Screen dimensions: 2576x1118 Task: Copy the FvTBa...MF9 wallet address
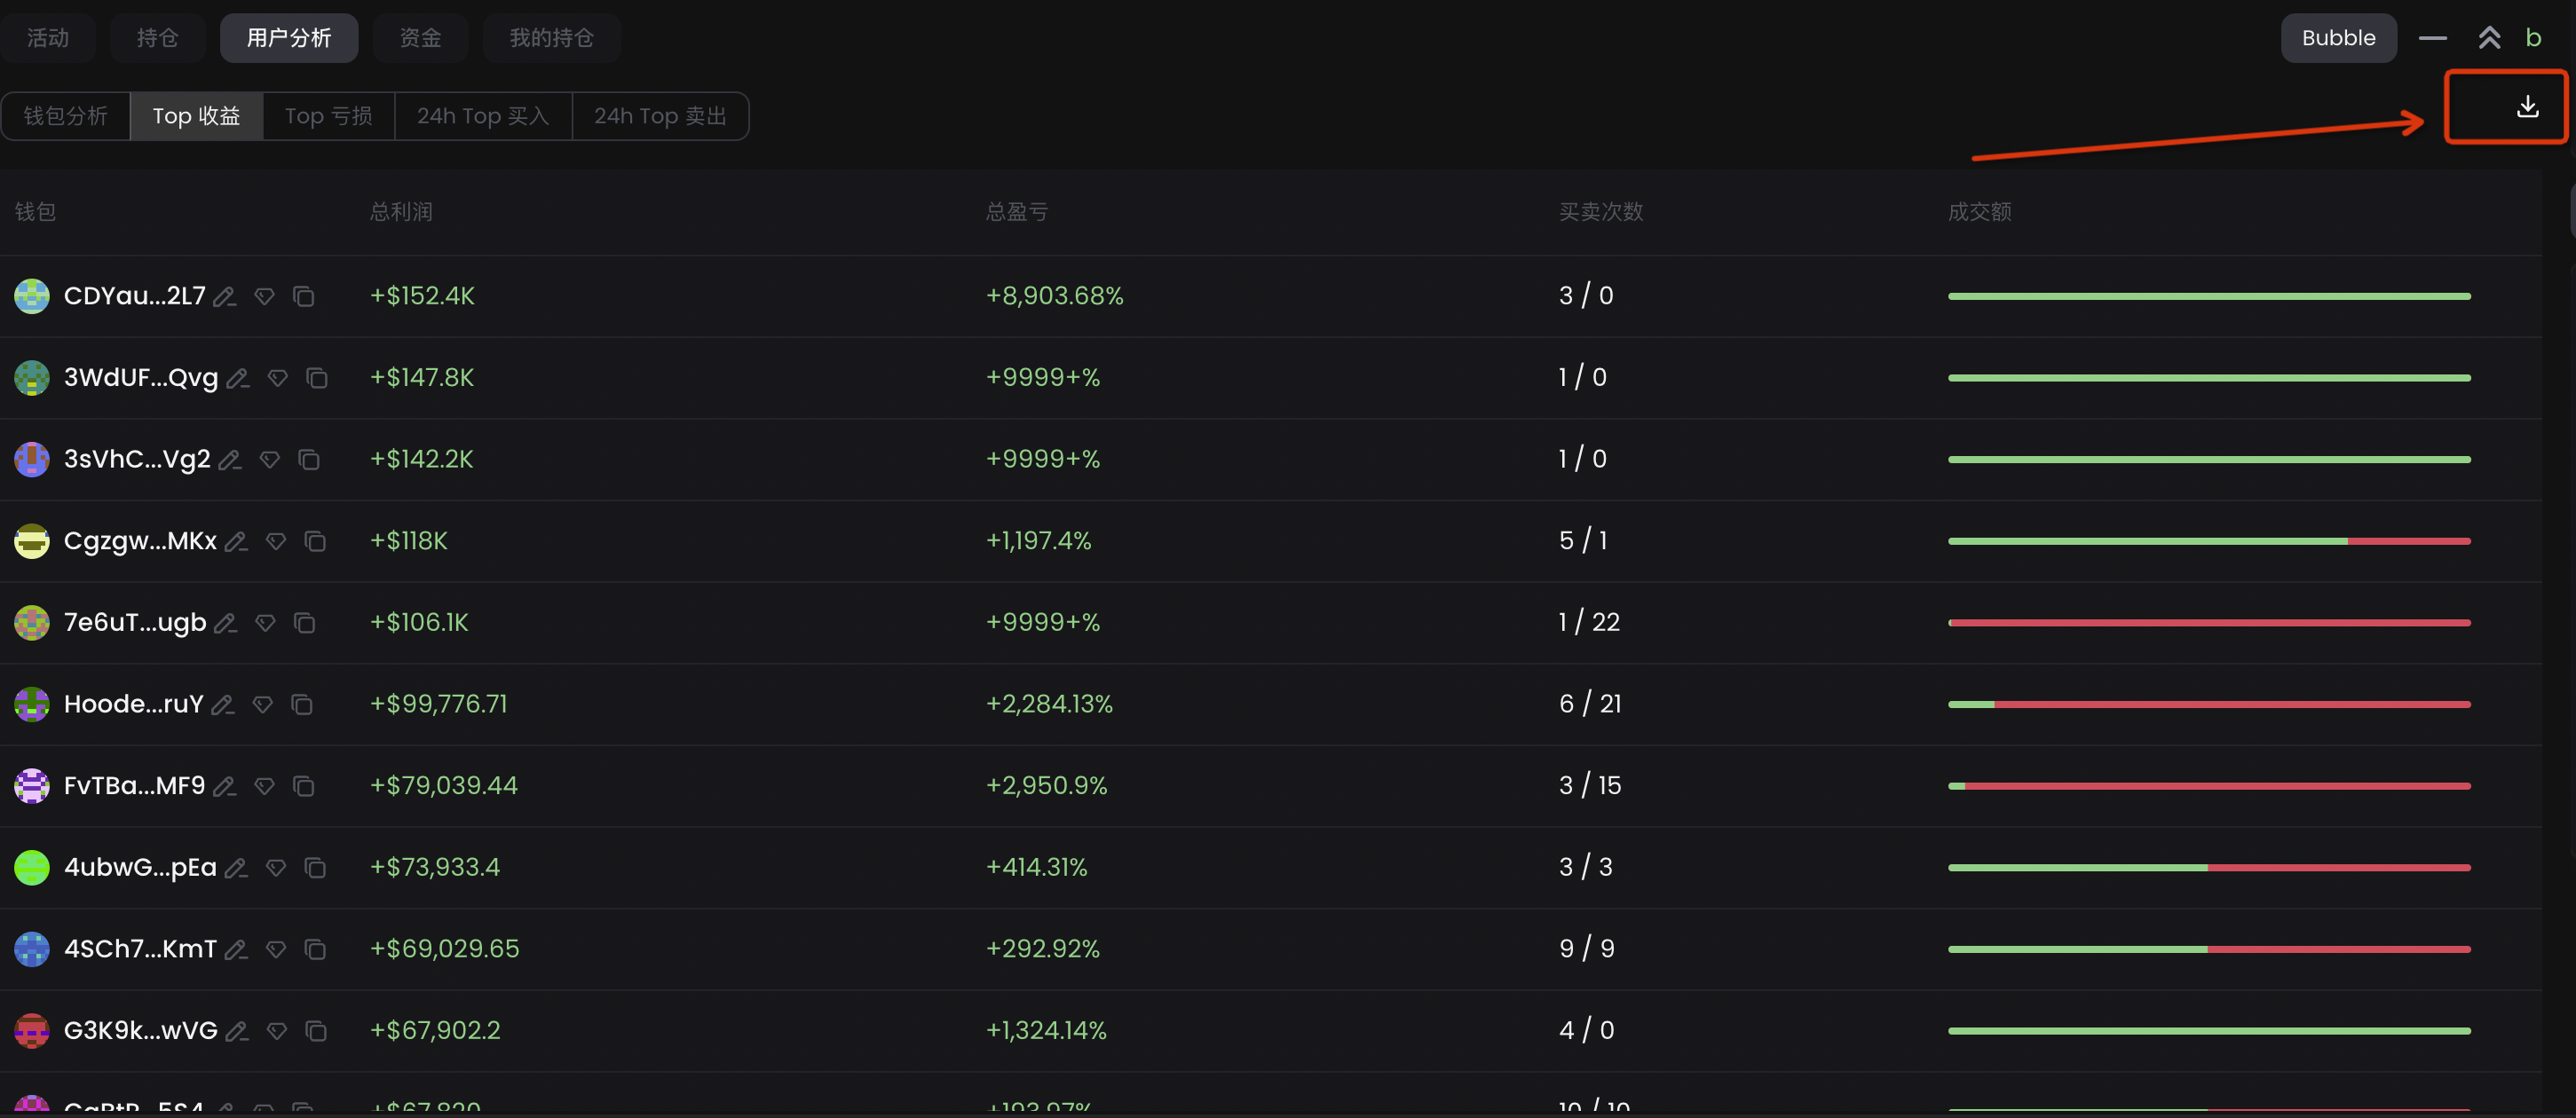[x=304, y=786]
